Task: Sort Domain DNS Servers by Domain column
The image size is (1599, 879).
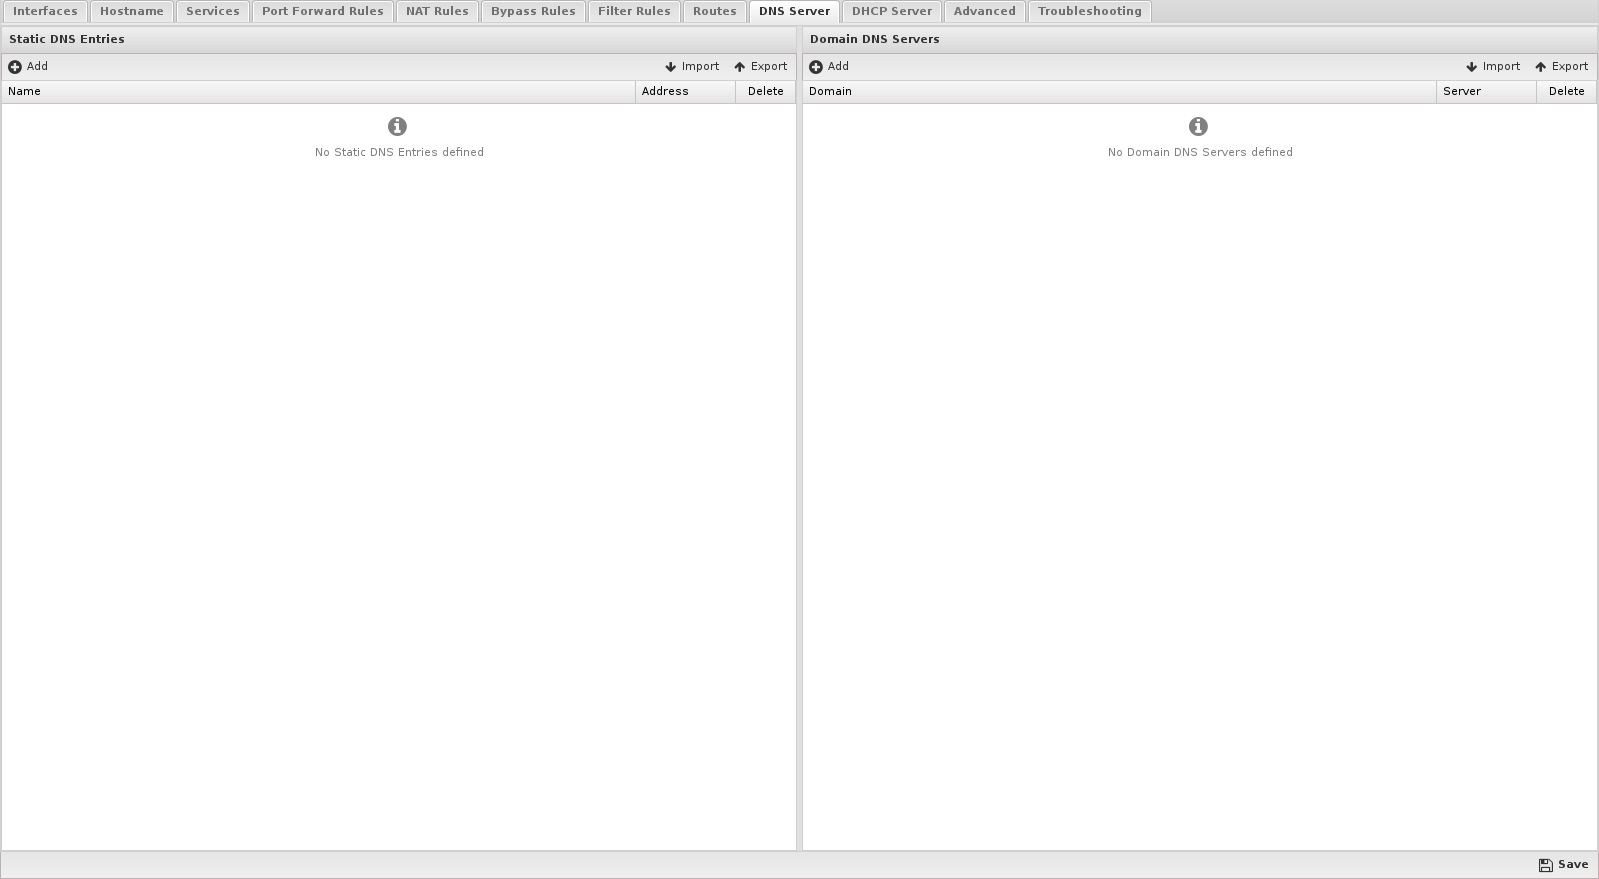Action: [x=1119, y=92]
